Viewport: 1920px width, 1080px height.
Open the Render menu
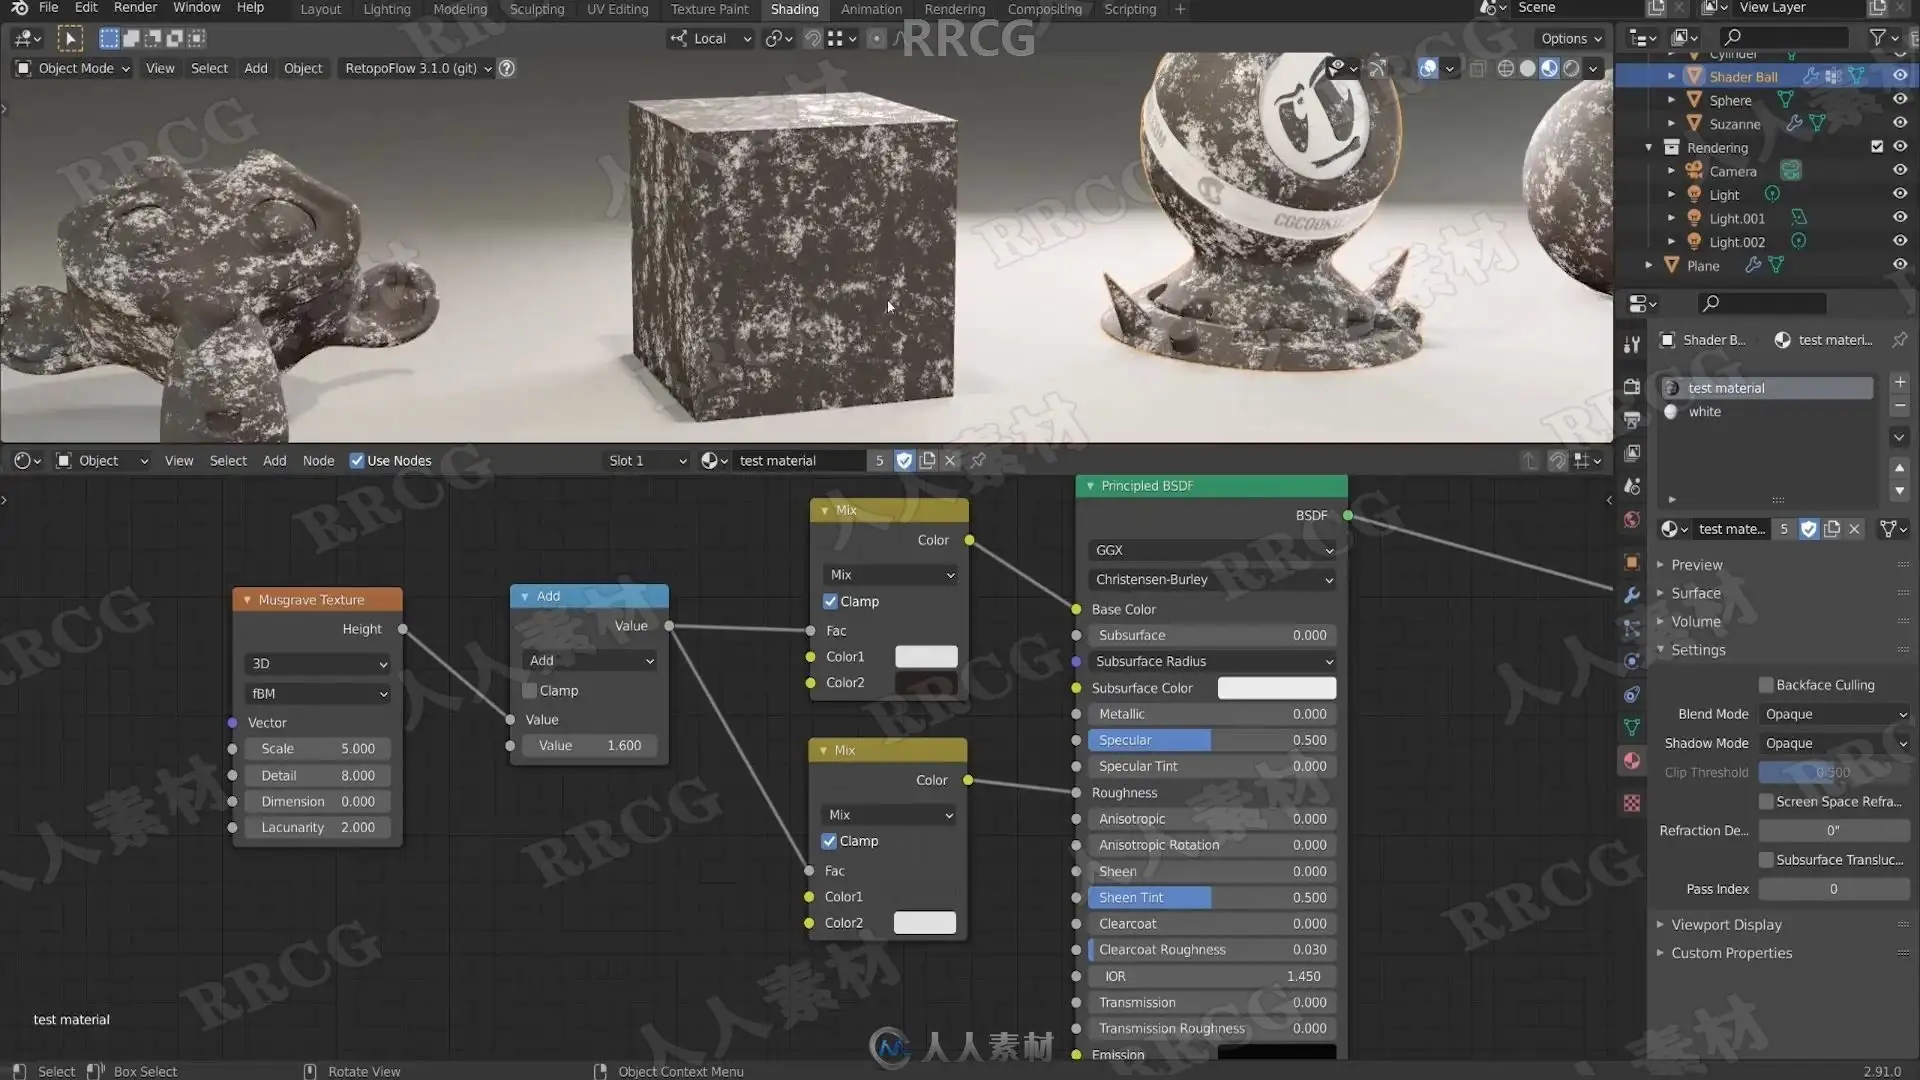(135, 8)
